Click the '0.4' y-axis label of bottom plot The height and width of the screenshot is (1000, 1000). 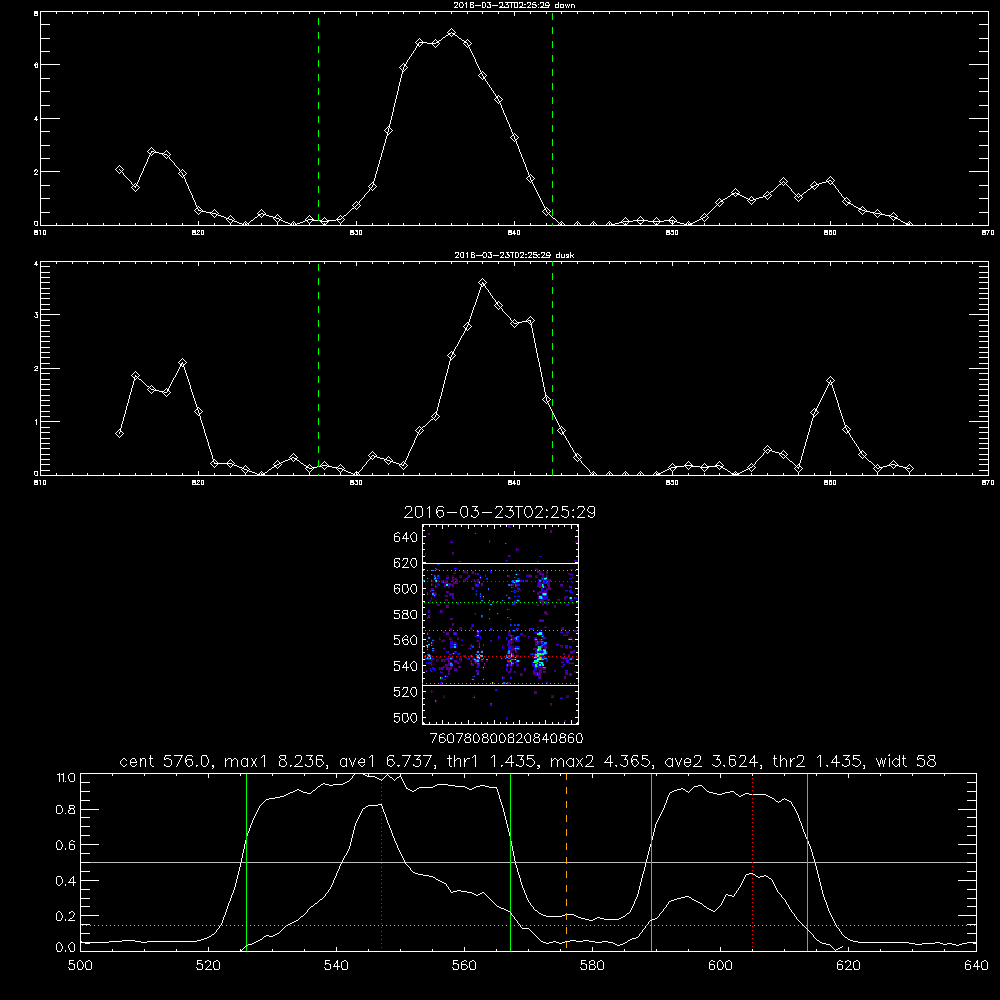click(66, 881)
